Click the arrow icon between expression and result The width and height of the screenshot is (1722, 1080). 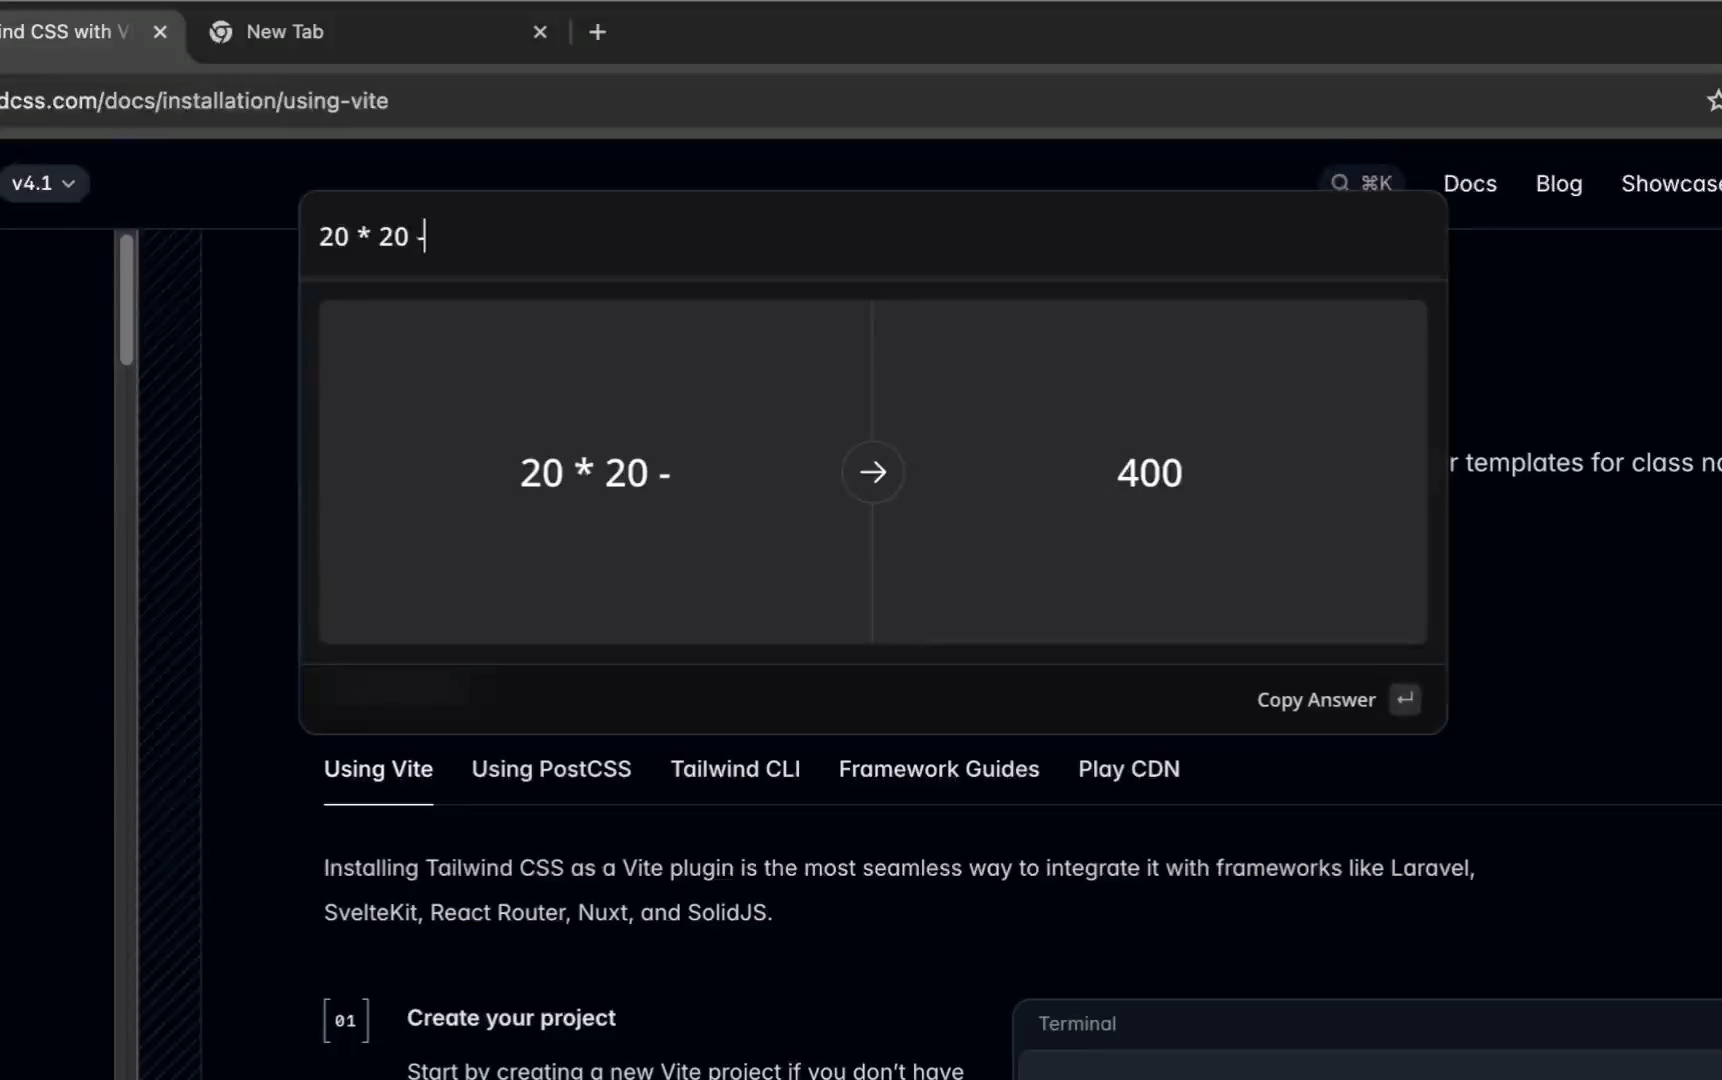pos(872,472)
